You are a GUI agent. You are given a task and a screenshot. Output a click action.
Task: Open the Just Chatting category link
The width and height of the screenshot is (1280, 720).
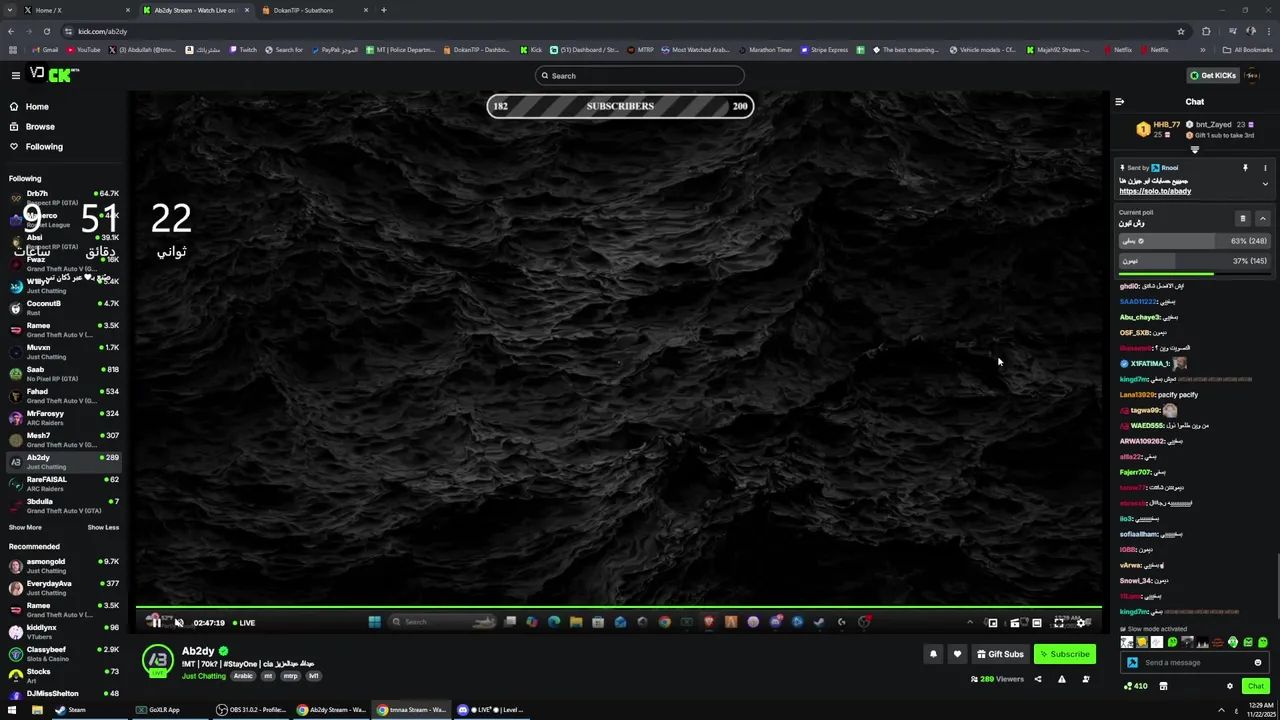click(204, 676)
